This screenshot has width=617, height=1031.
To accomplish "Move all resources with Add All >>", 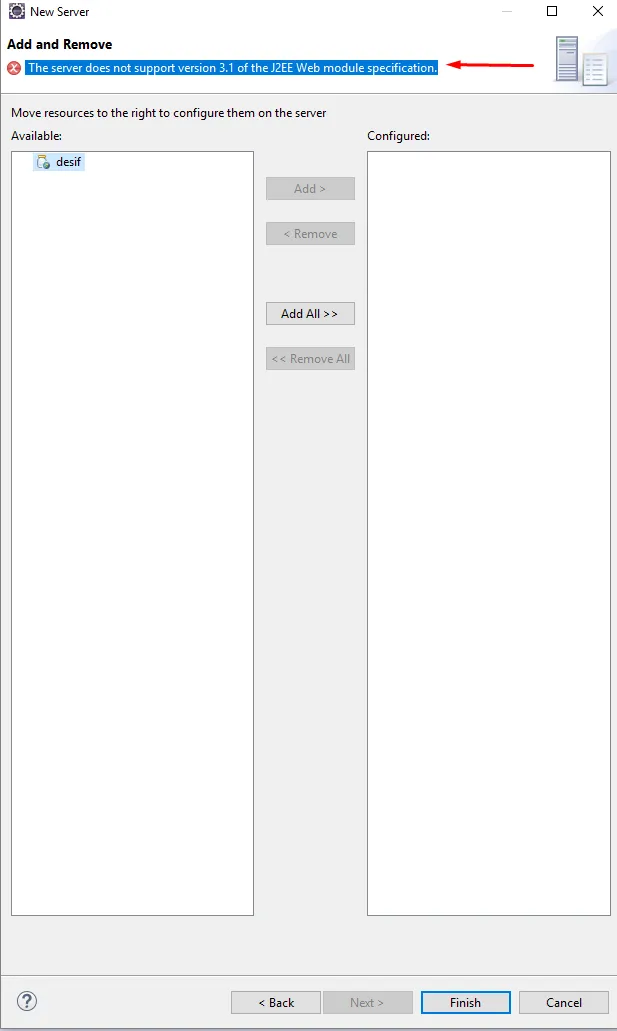I will pyautogui.click(x=310, y=314).
